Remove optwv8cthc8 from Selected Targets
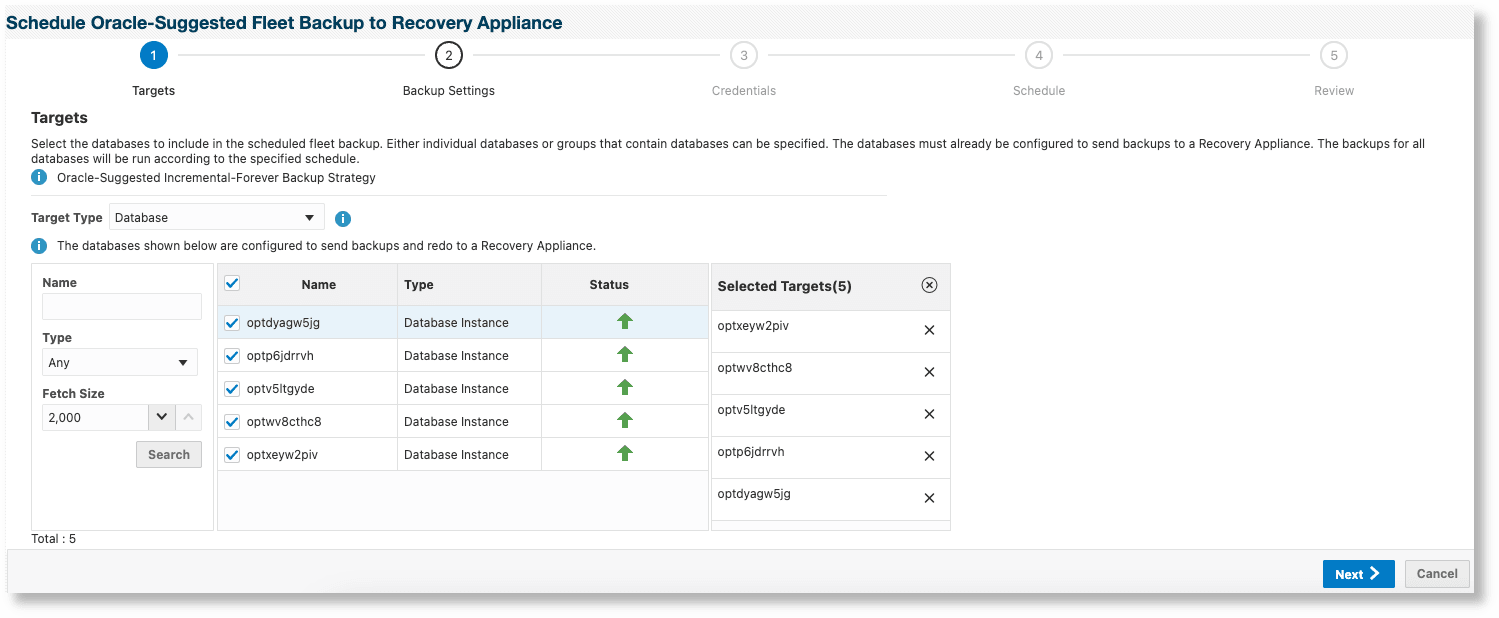The image size is (1499, 618). click(x=929, y=372)
